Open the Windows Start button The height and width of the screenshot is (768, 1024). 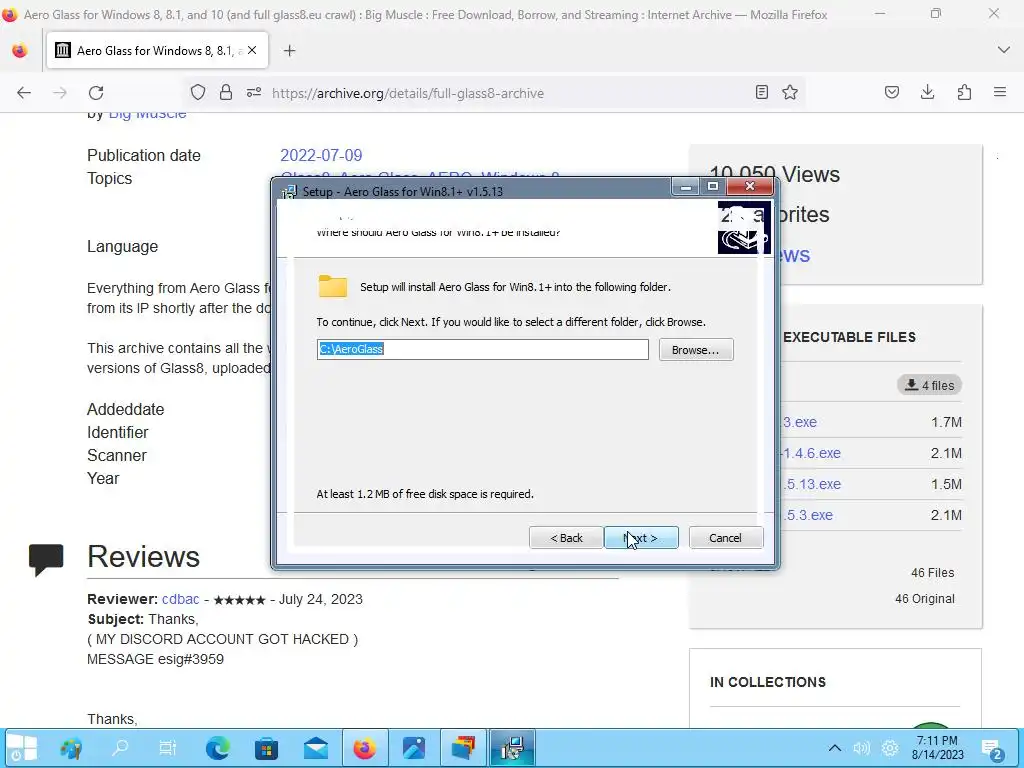(22, 748)
